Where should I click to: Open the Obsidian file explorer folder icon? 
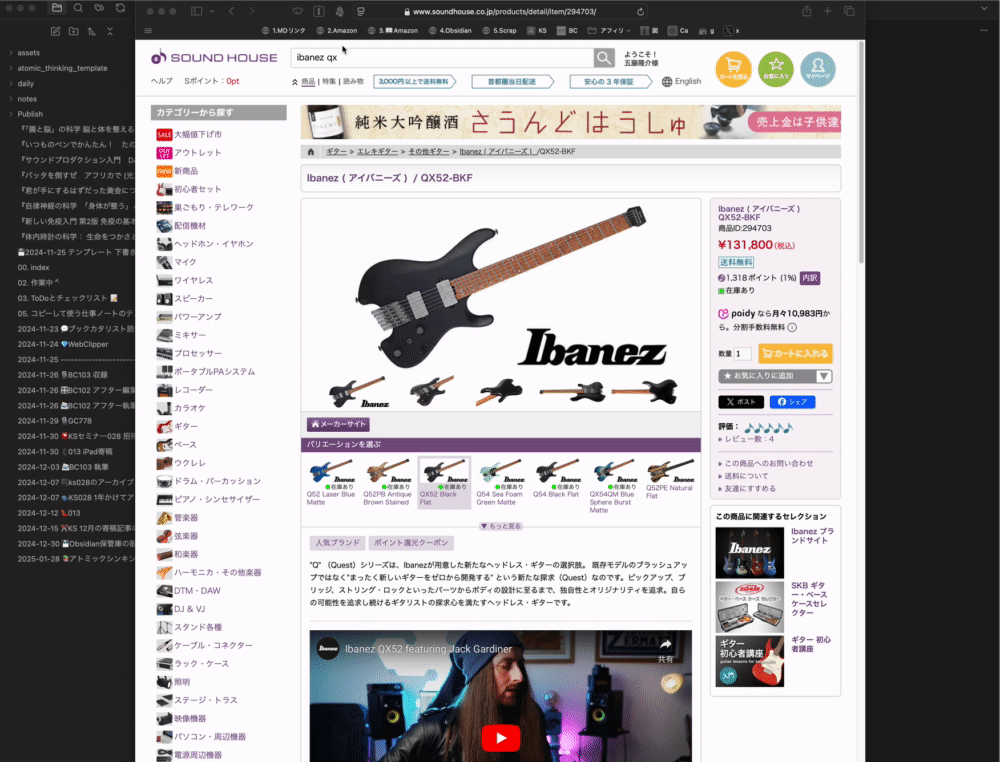coord(57,8)
